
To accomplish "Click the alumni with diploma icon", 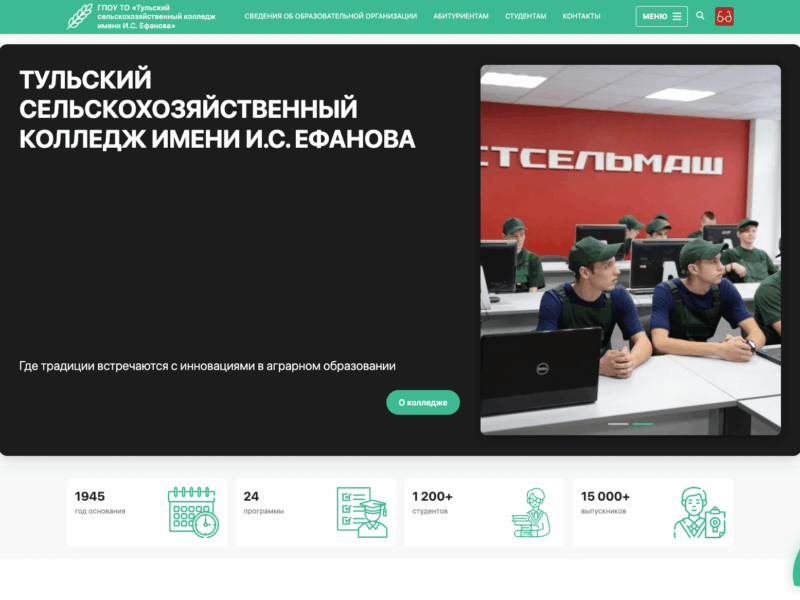I will (x=699, y=512).
